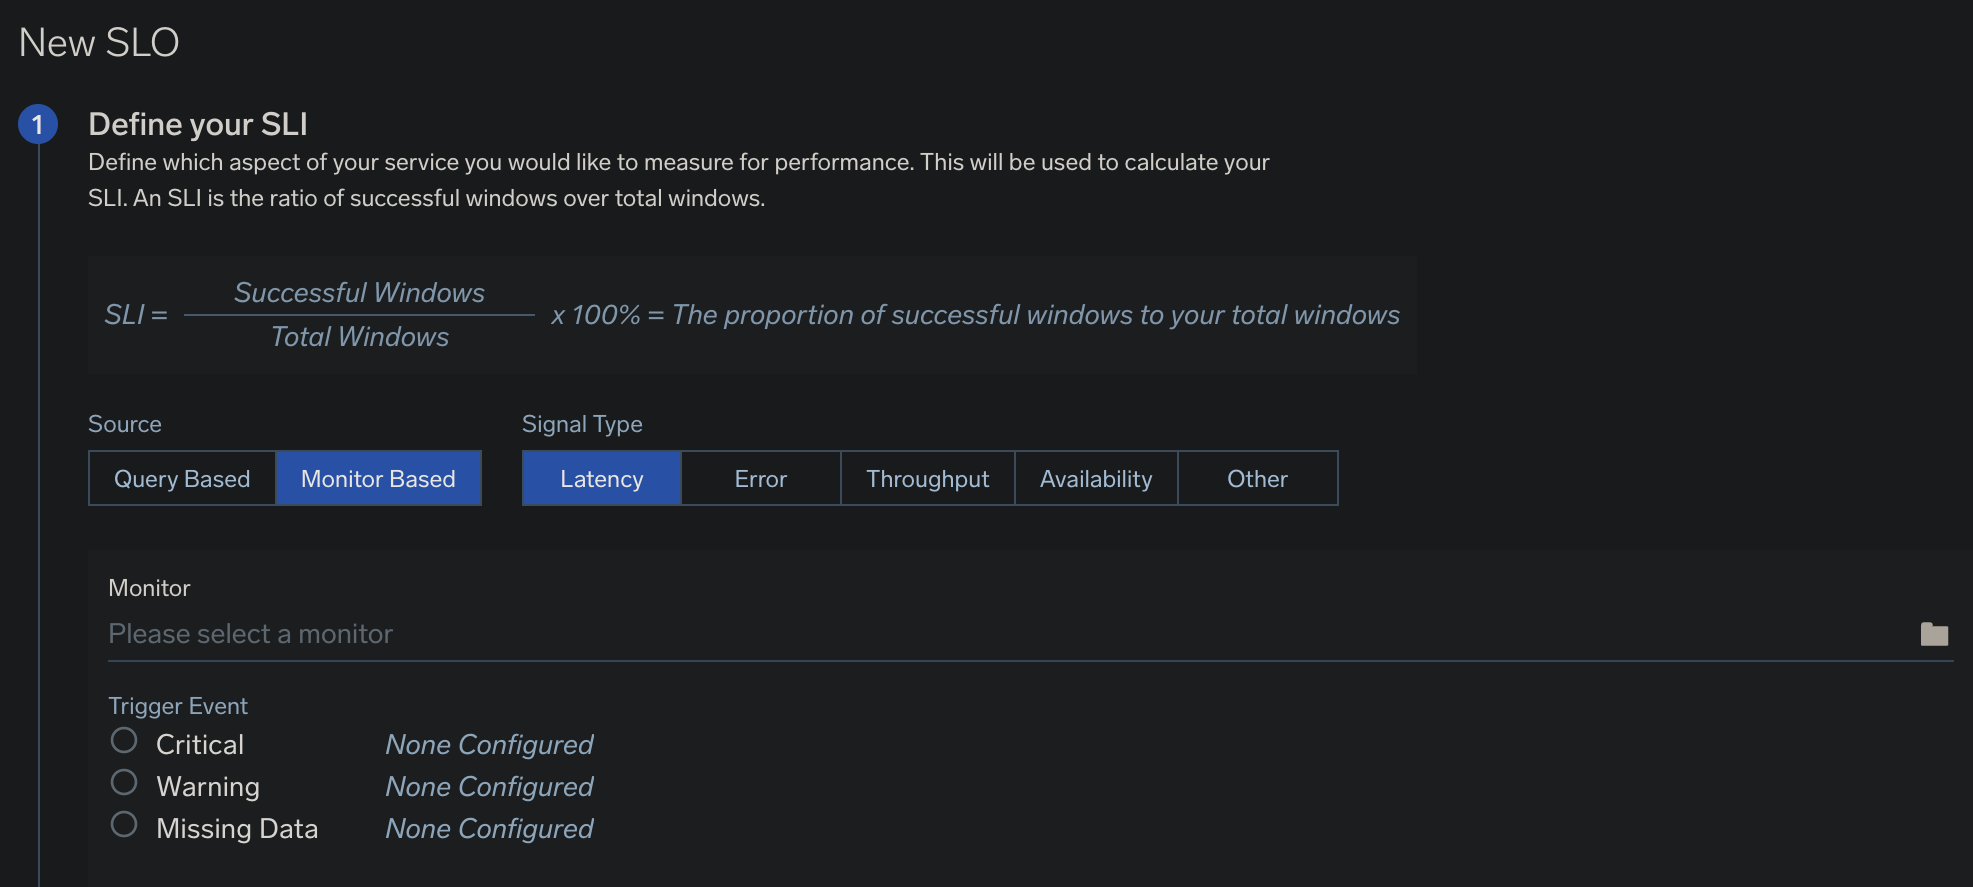Pick Throughput as the signal type
Viewport: 1973px width, 887px height.
coord(928,479)
